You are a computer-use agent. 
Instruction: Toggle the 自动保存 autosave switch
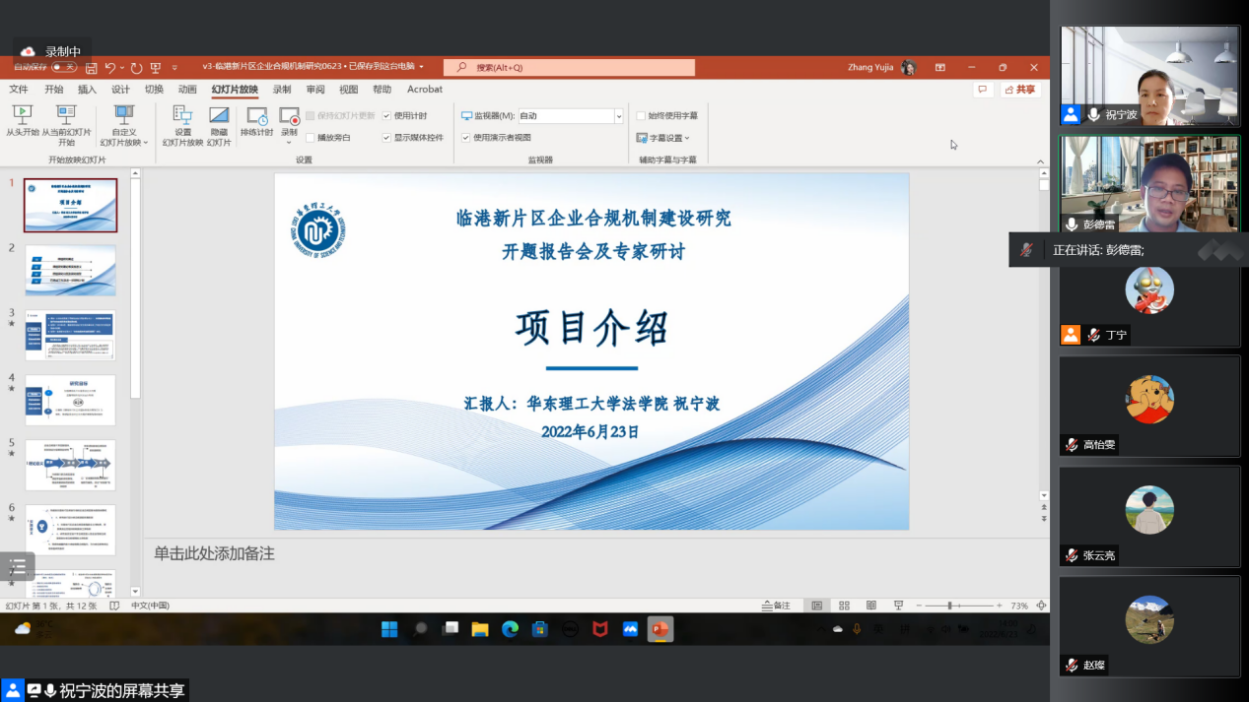[x=64, y=68]
